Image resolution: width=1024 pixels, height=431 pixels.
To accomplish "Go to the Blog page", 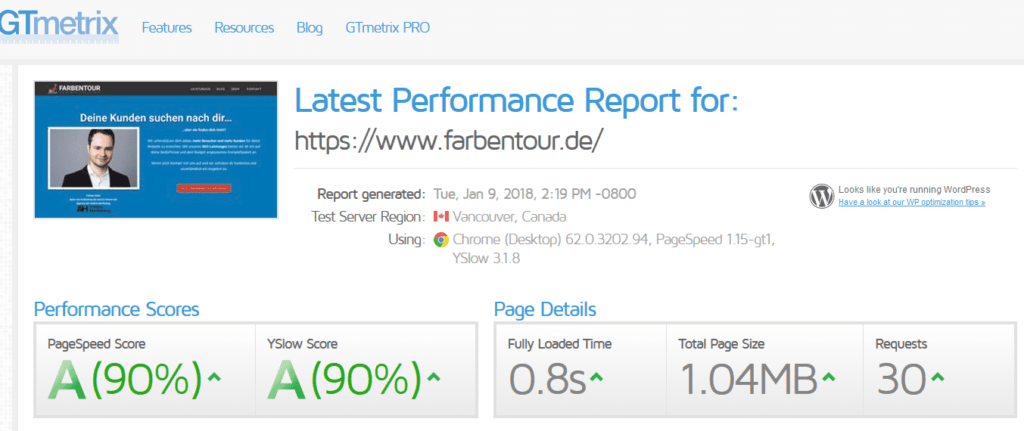I will point(310,28).
